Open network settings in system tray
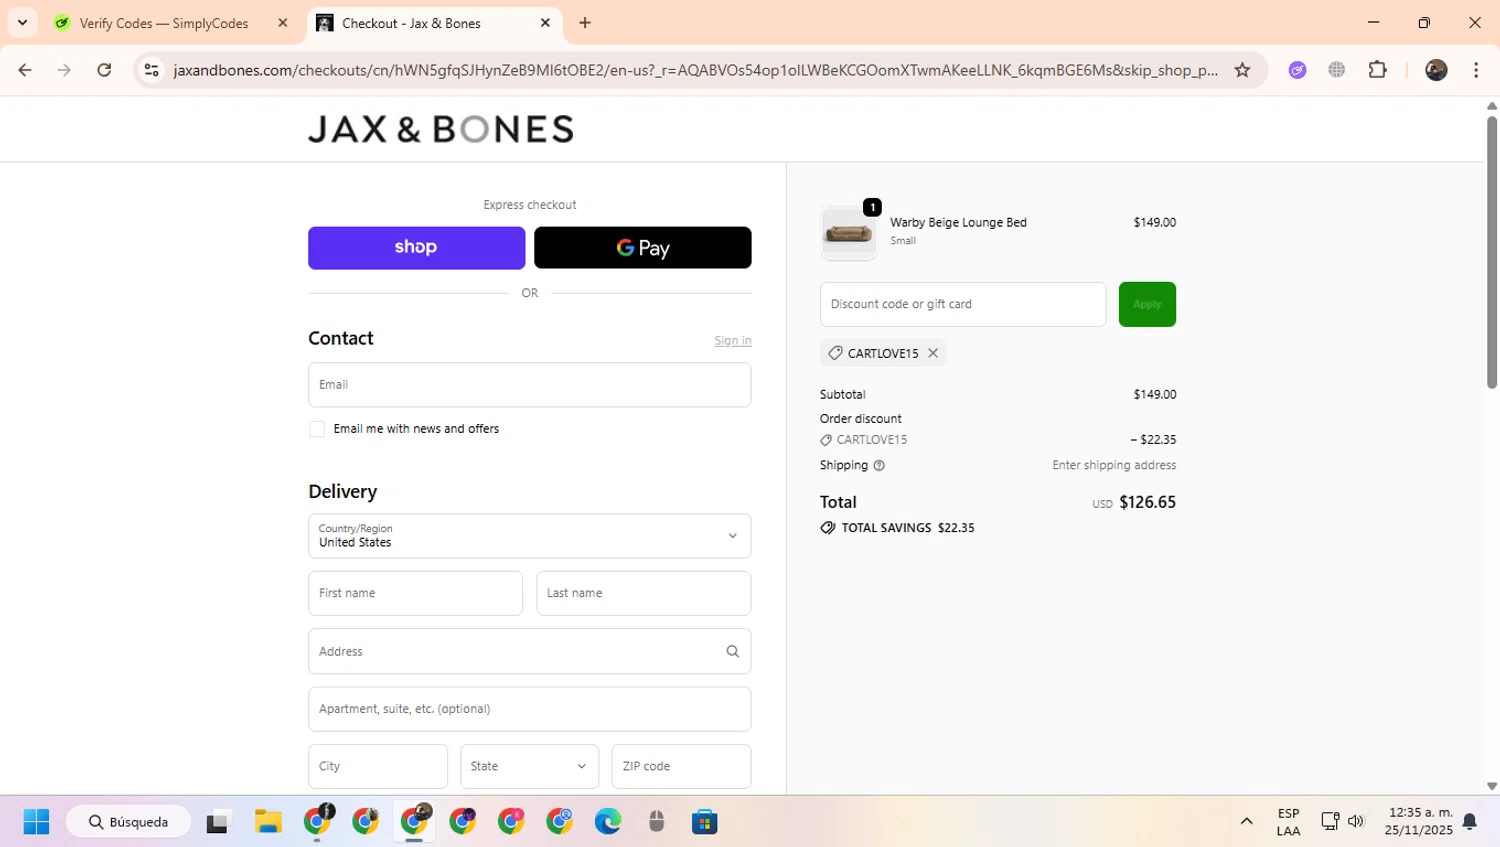Image resolution: width=1500 pixels, height=847 pixels. (1330, 822)
